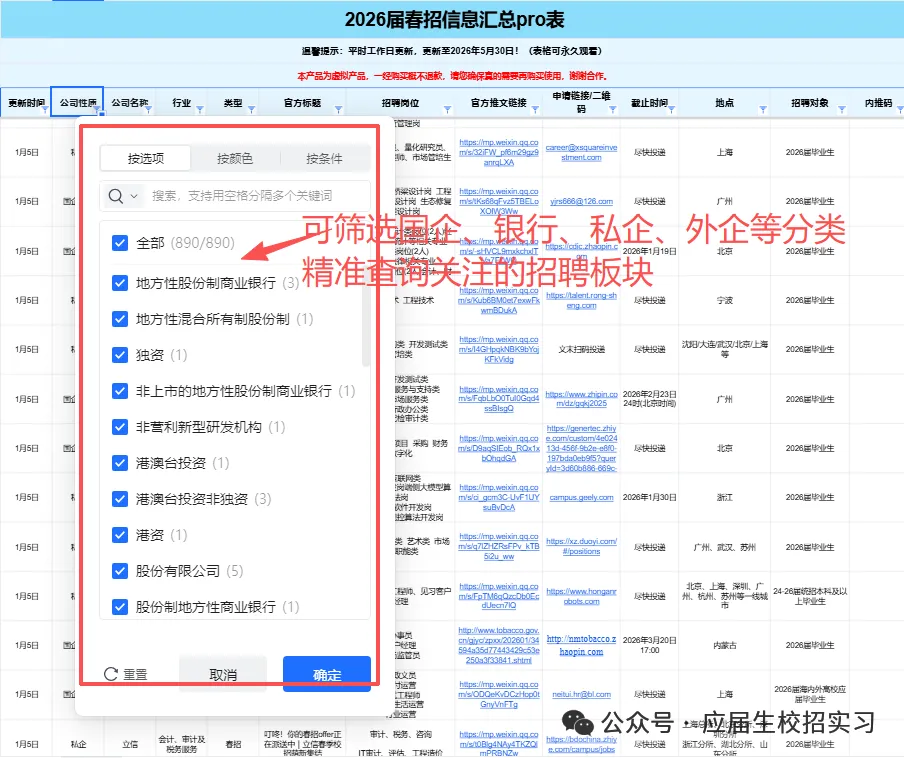Confirm filter with 确定 button

tap(327, 674)
